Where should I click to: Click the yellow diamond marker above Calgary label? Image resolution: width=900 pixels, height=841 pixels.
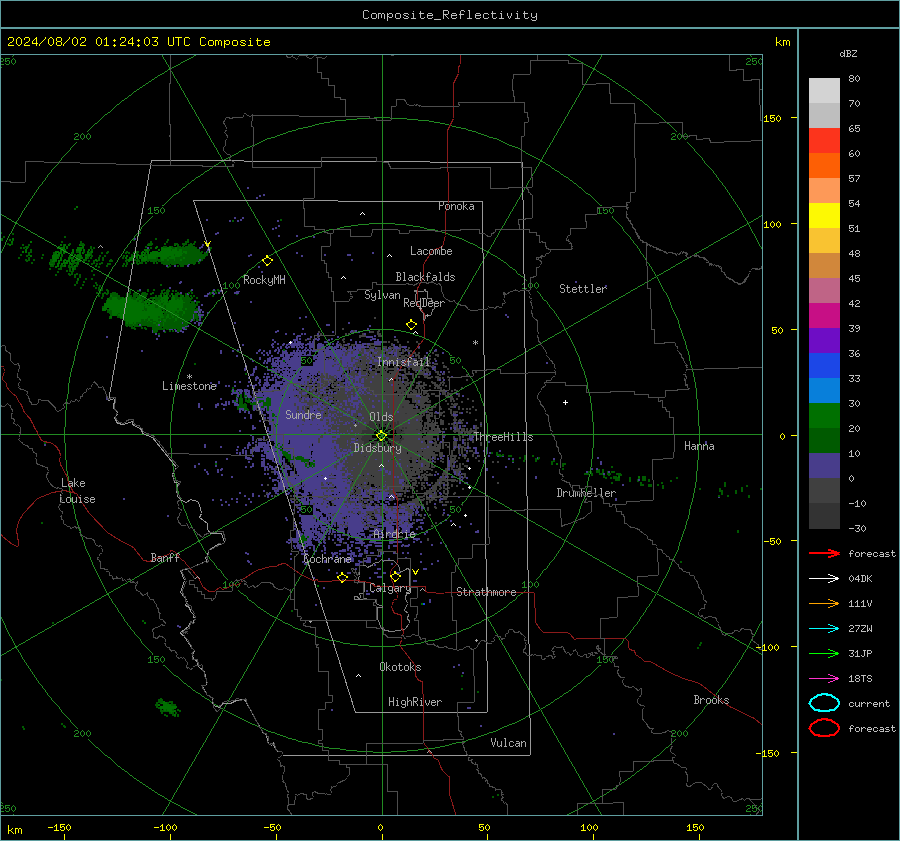(x=395, y=576)
